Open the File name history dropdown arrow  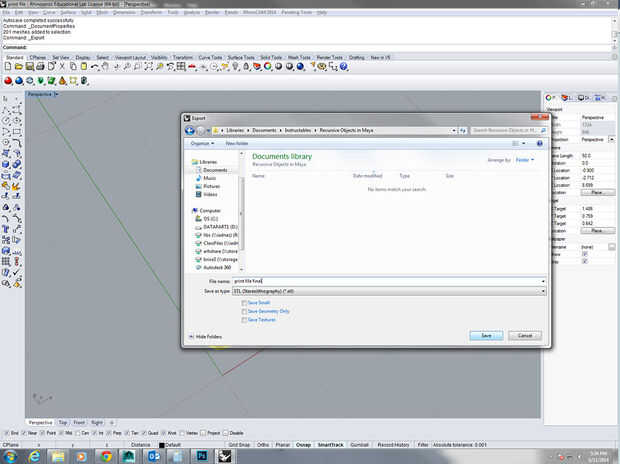[x=543, y=281]
